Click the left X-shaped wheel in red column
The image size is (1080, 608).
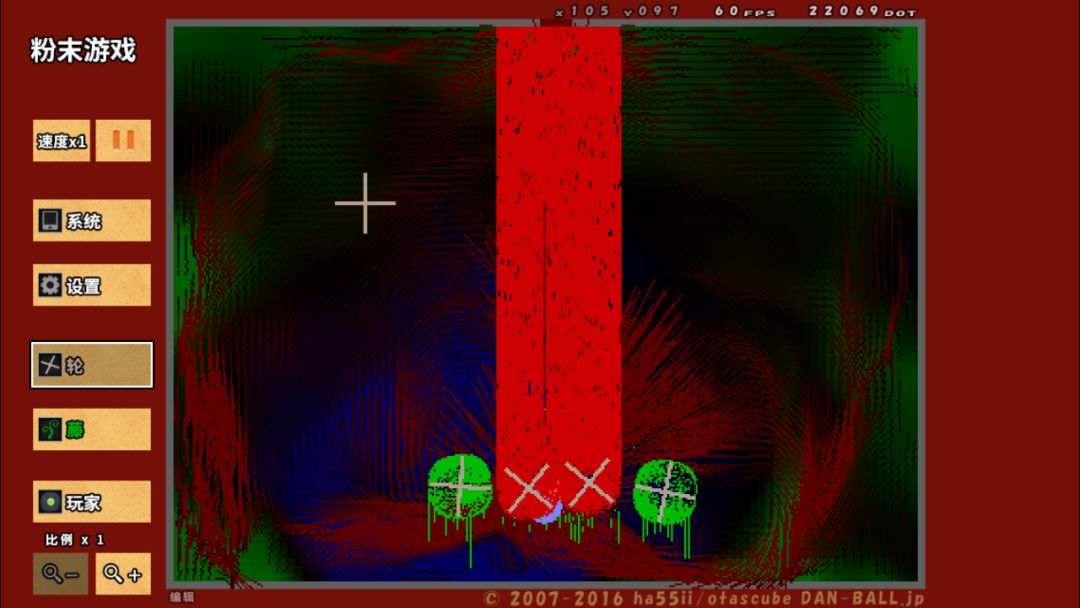point(527,488)
